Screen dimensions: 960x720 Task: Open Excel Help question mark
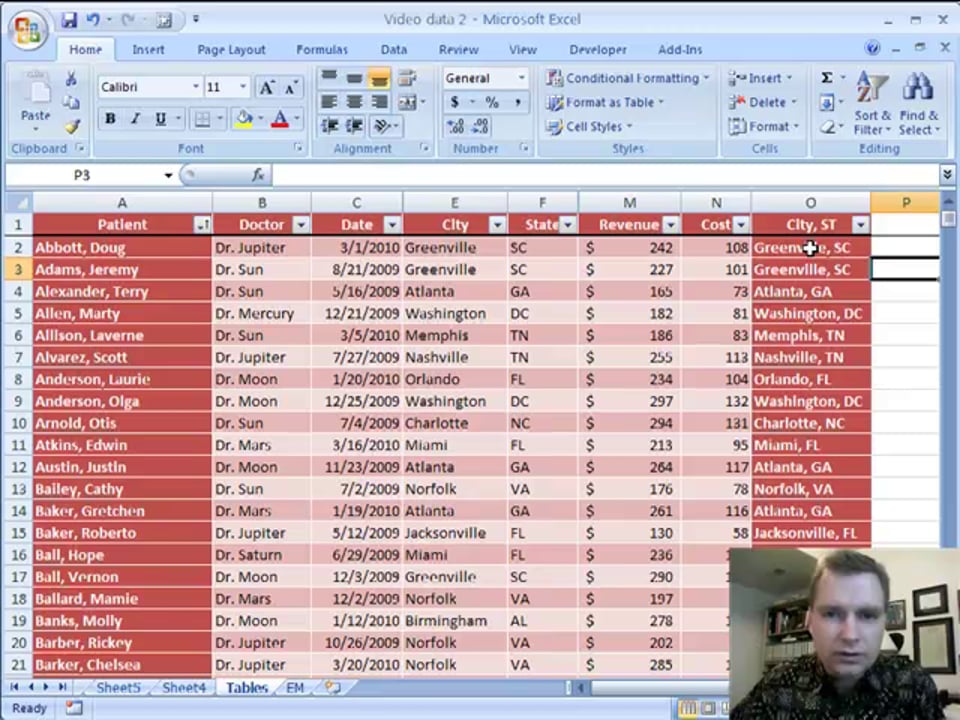pyautogui.click(x=872, y=48)
